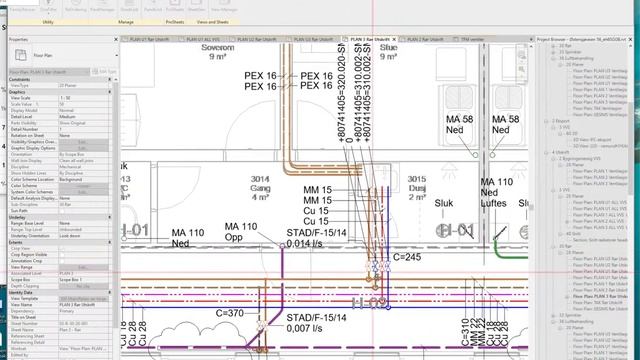Click the Underlay Orientation Look down value

[84, 236]
